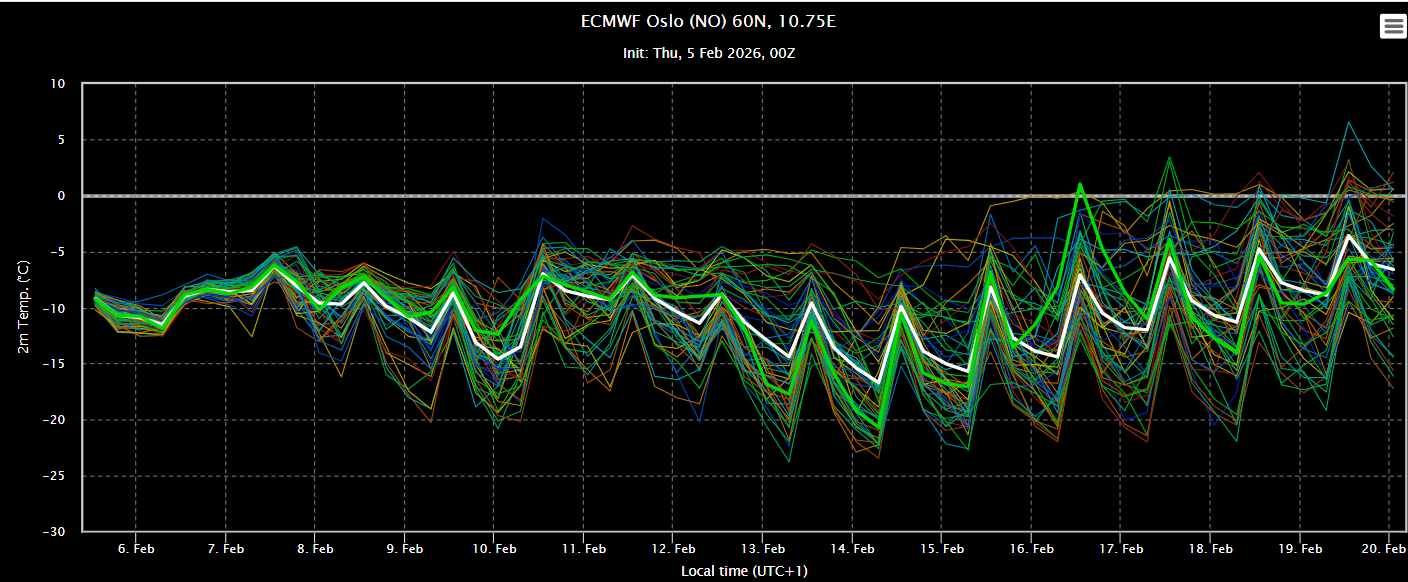Screen dimensions: 1408x582
Task: Click the '8. Feb' x-axis label
Action: tap(315, 549)
